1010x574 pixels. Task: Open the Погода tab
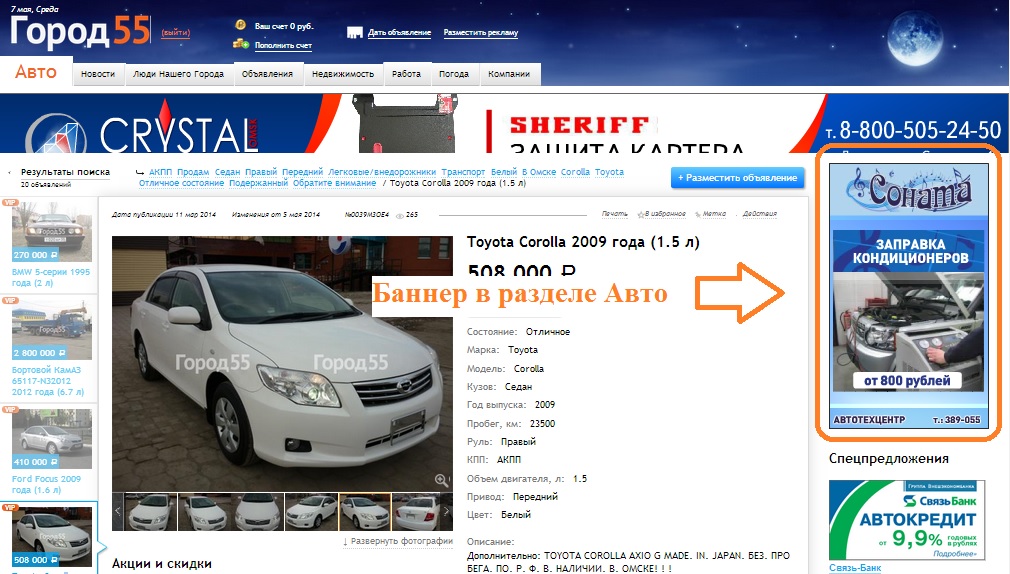[x=454, y=74]
